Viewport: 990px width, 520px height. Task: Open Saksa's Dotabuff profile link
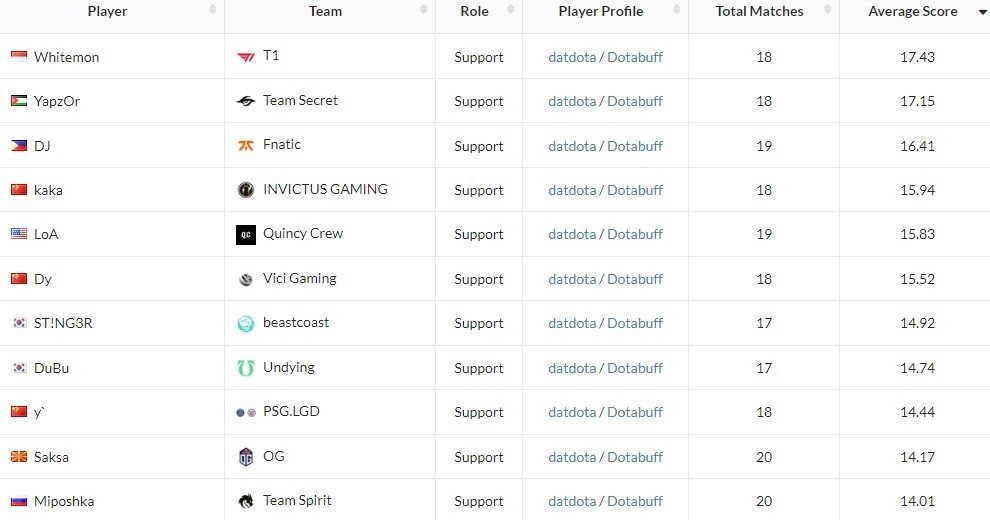[635, 457]
